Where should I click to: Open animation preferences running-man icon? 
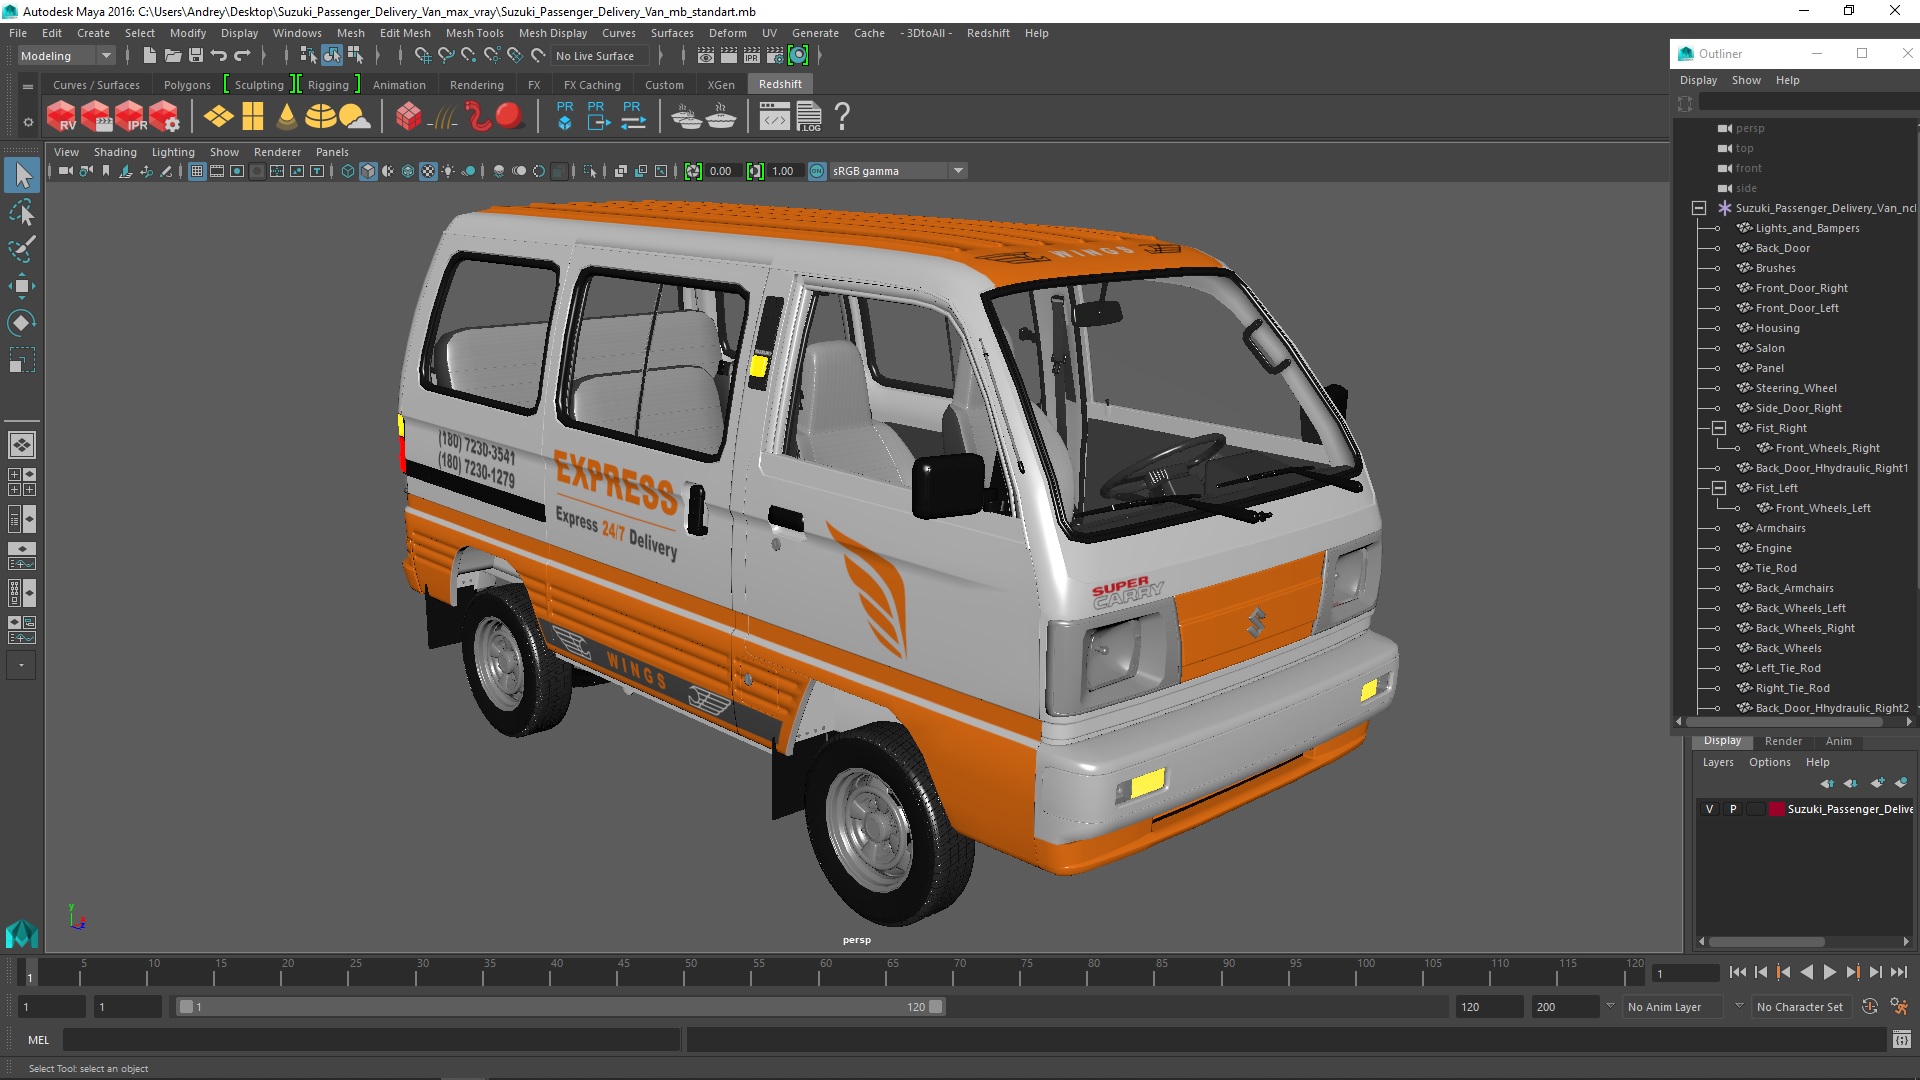[1899, 1007]
